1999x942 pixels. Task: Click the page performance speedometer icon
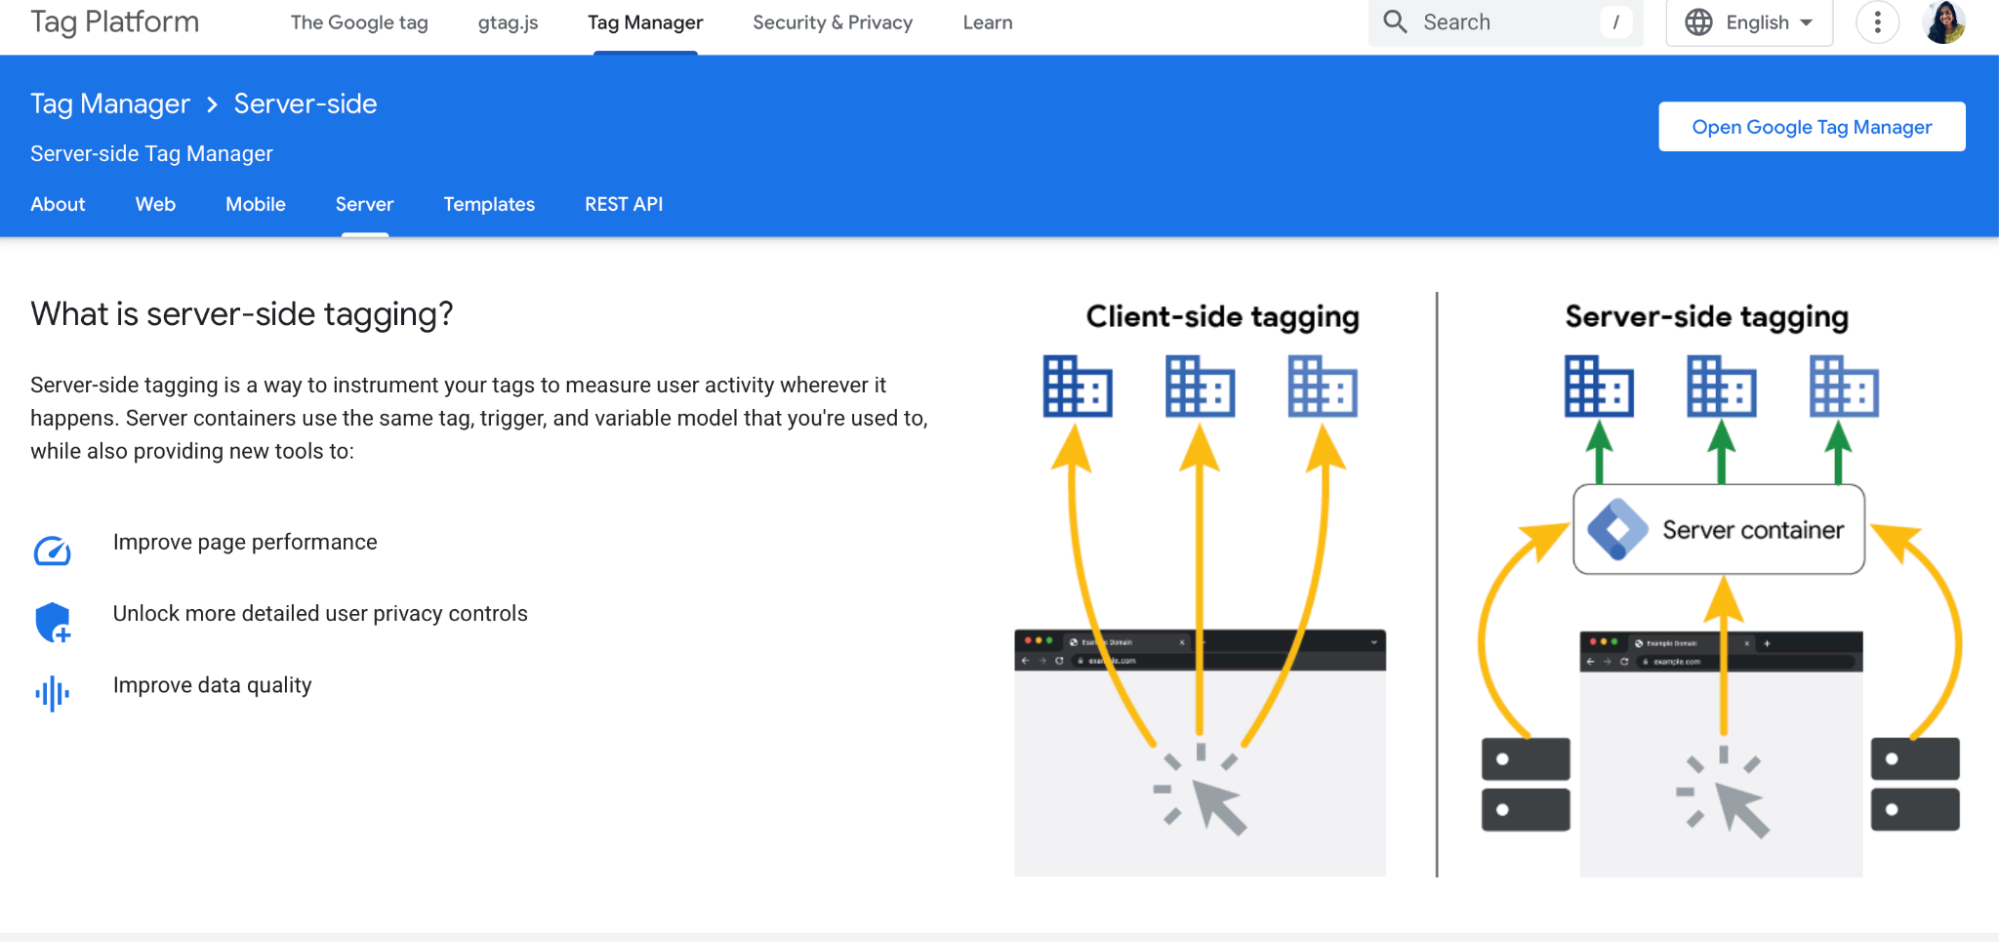(52, 549)
